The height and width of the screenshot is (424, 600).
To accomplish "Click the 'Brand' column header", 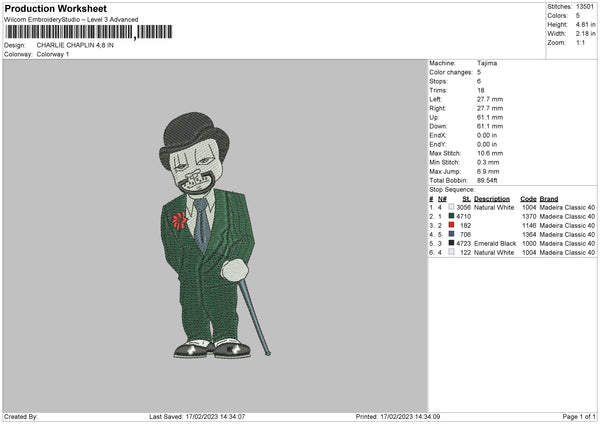I will [549, 199].
